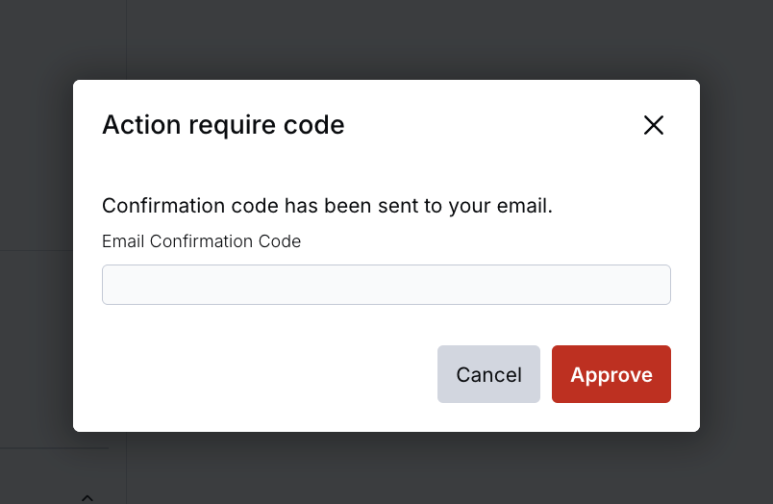Close the Action require code dialog
The height and width of the screenshot is (504, 773).
click(x=654, y=125)
